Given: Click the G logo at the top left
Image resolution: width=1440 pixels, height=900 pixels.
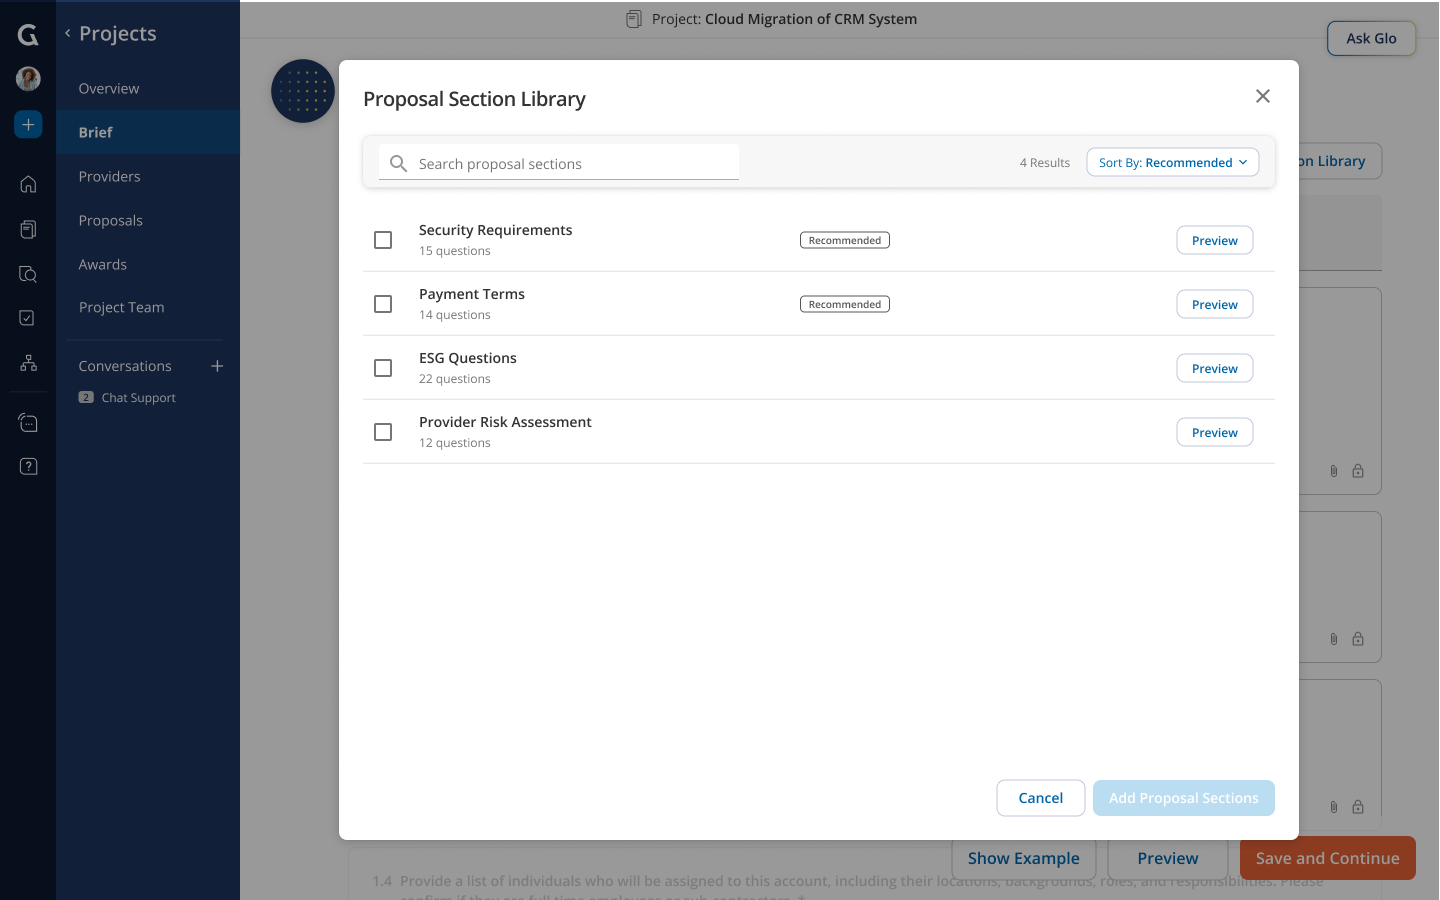Looking at the screenshot, I should click(27, 34).
